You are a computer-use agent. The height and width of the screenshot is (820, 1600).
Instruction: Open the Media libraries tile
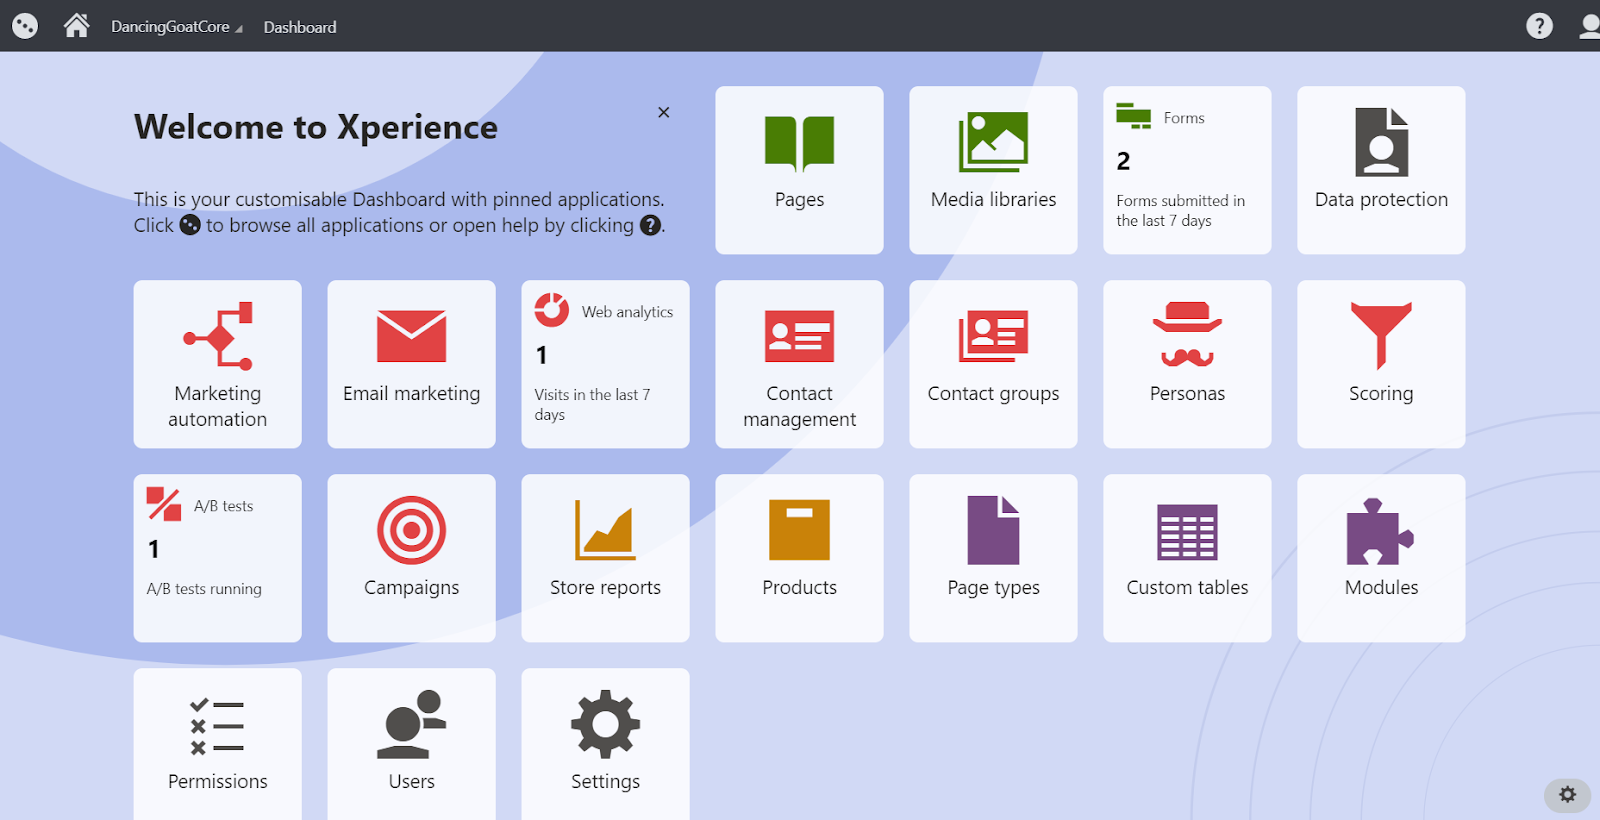[x=993, y=170]
